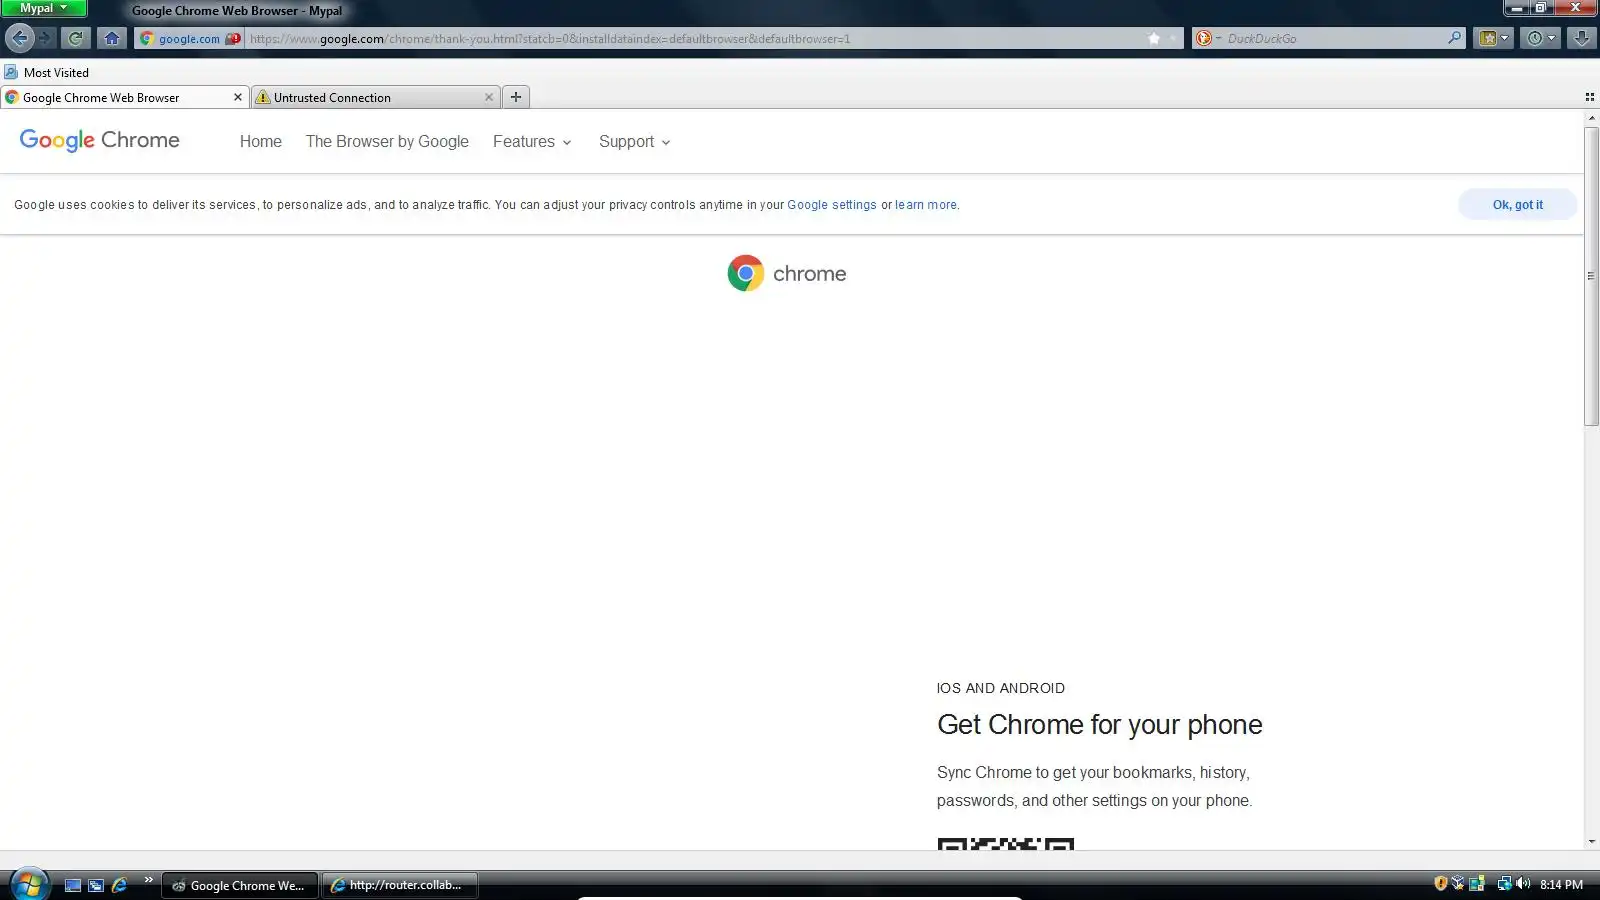Open the DuckDuckGo search engine selector
The image size is (1600, 900).
tap(1207, 38)
